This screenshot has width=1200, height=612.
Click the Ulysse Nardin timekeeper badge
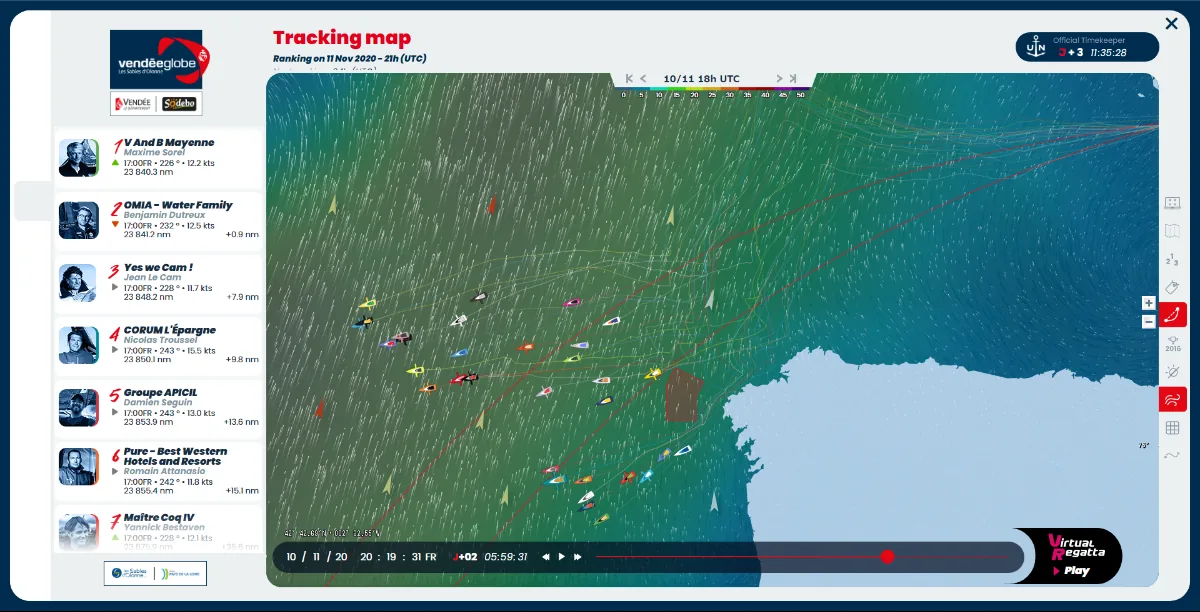pos(1088,47)
